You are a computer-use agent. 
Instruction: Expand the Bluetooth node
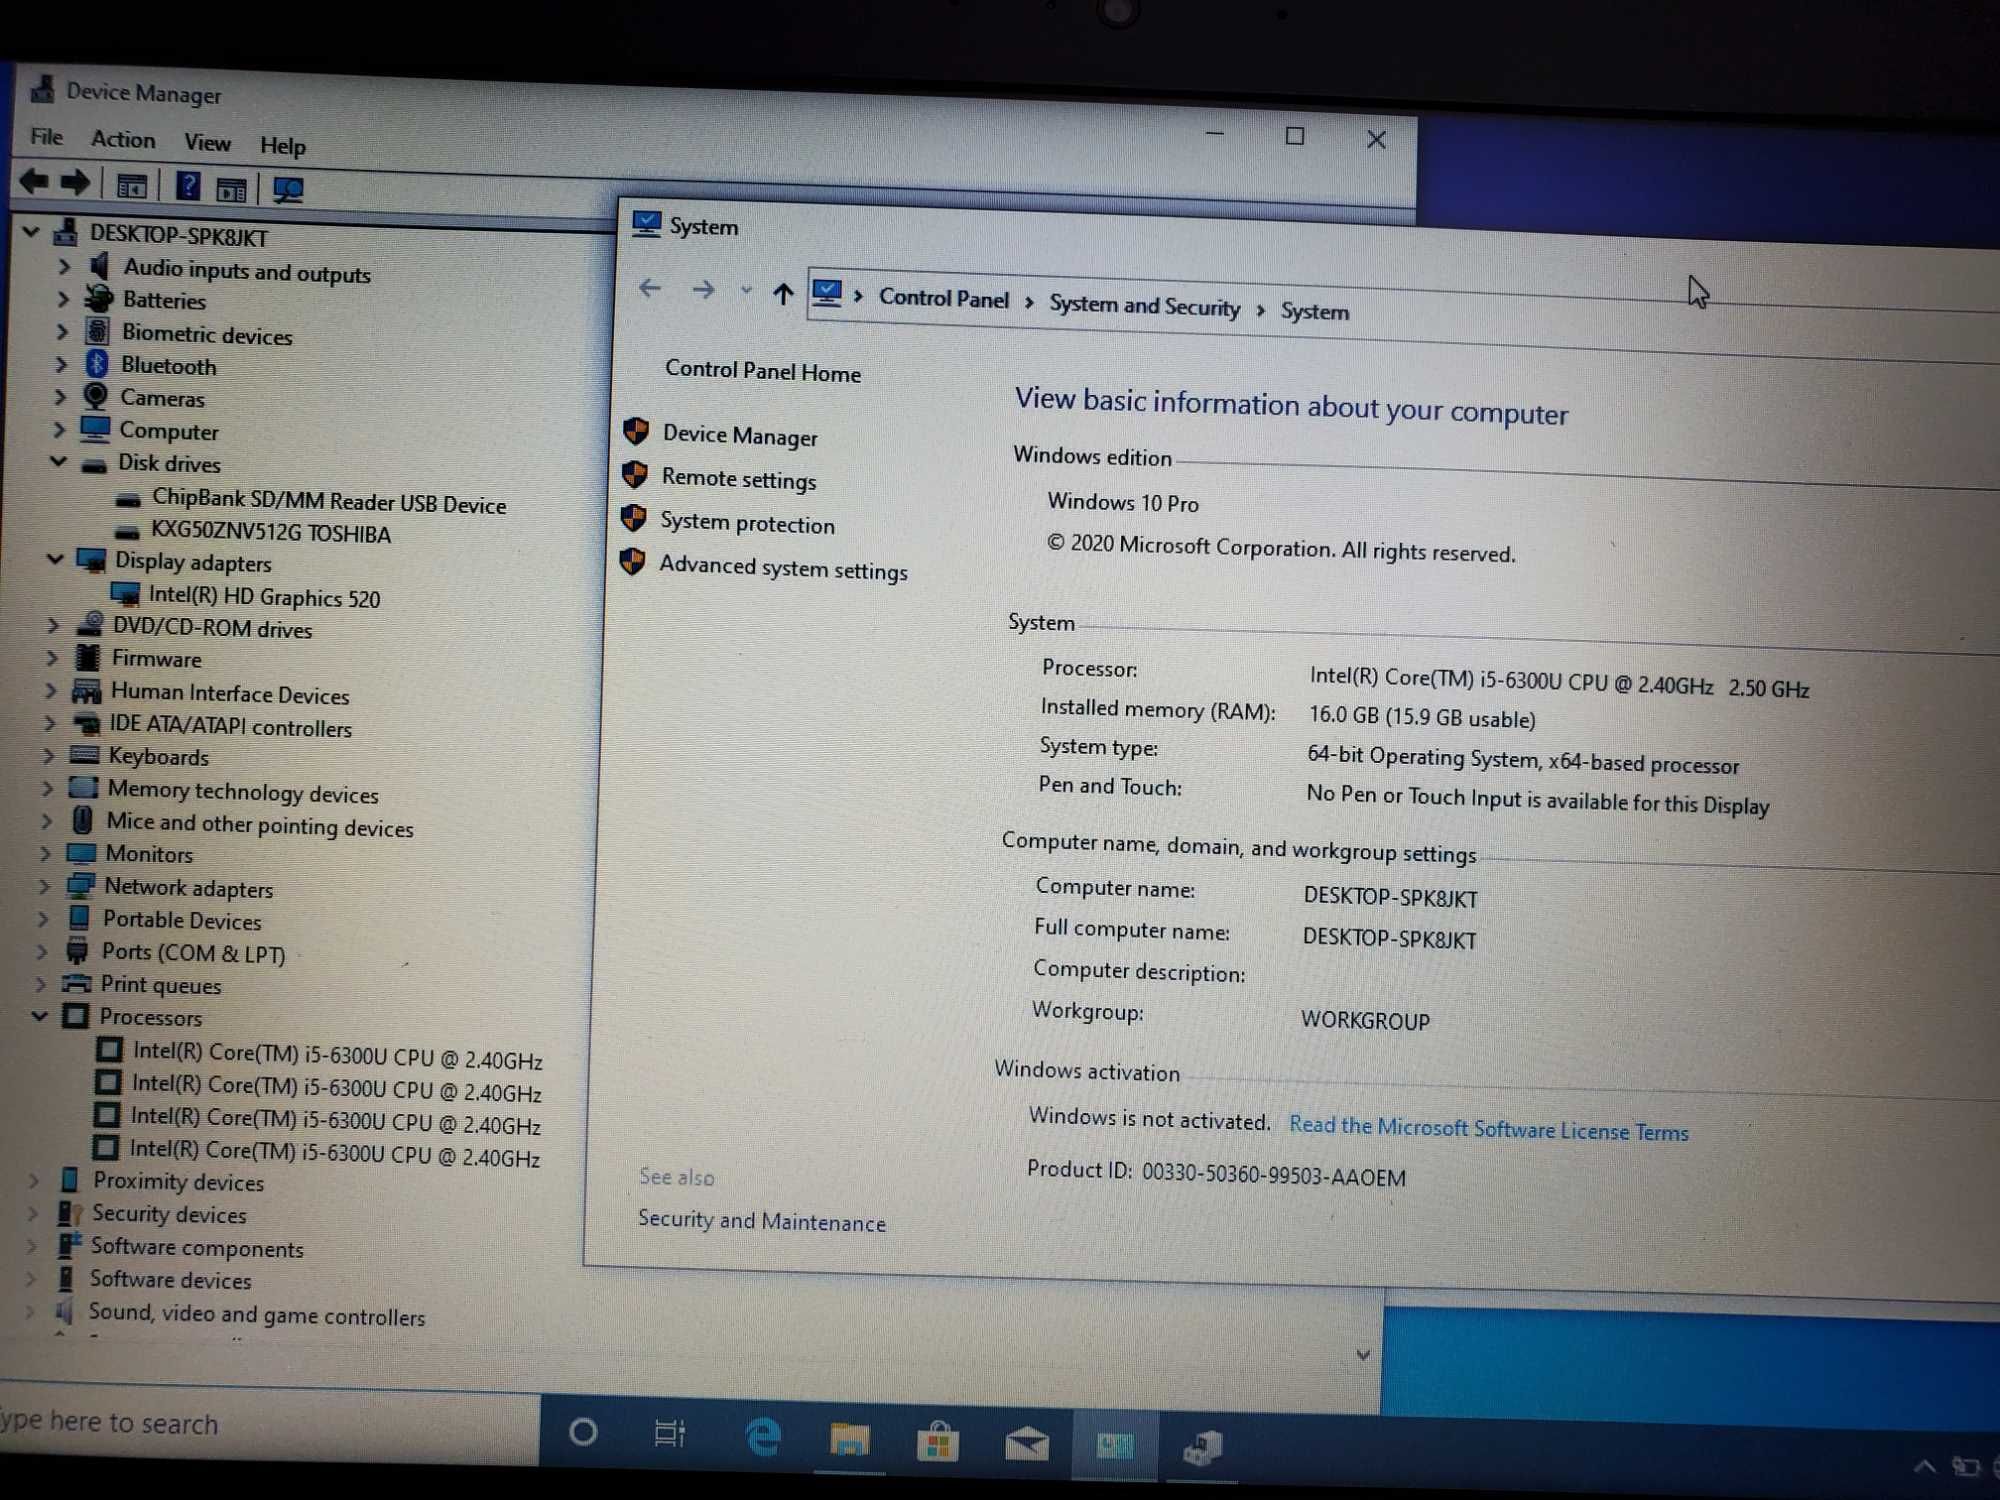coord(61,364)
